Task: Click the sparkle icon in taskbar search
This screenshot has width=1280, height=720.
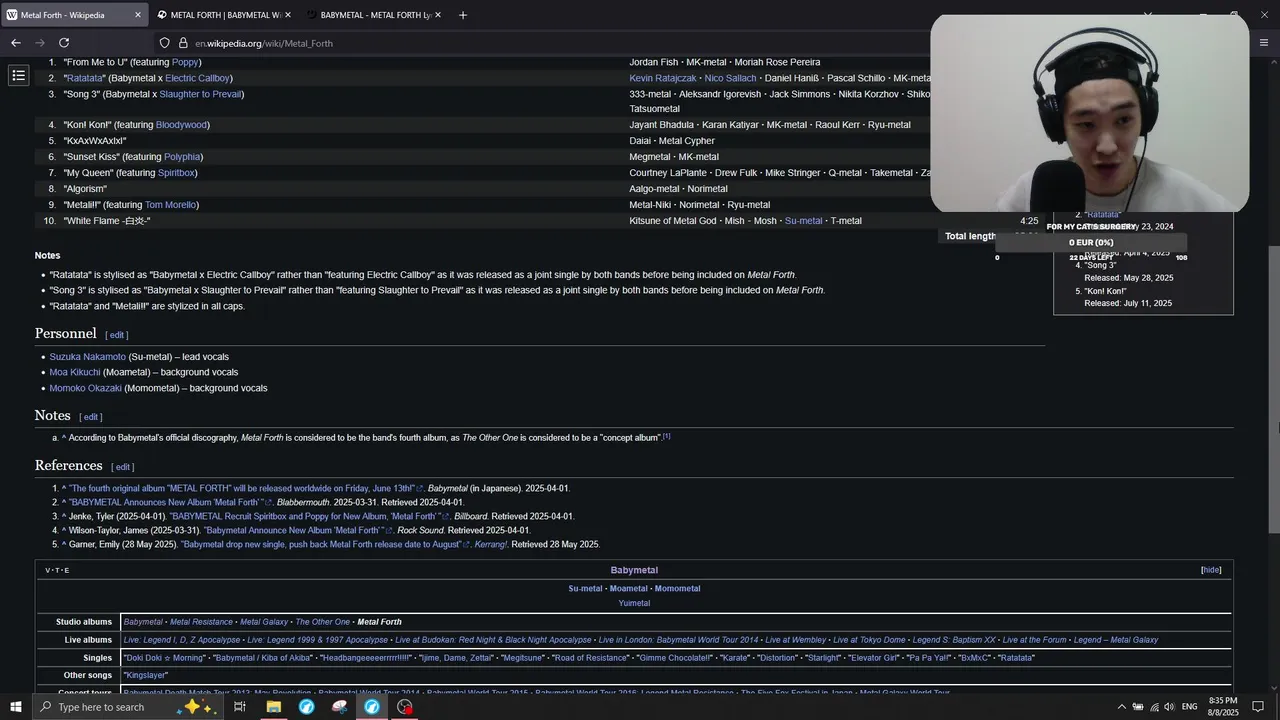Action: coord(195,706)
